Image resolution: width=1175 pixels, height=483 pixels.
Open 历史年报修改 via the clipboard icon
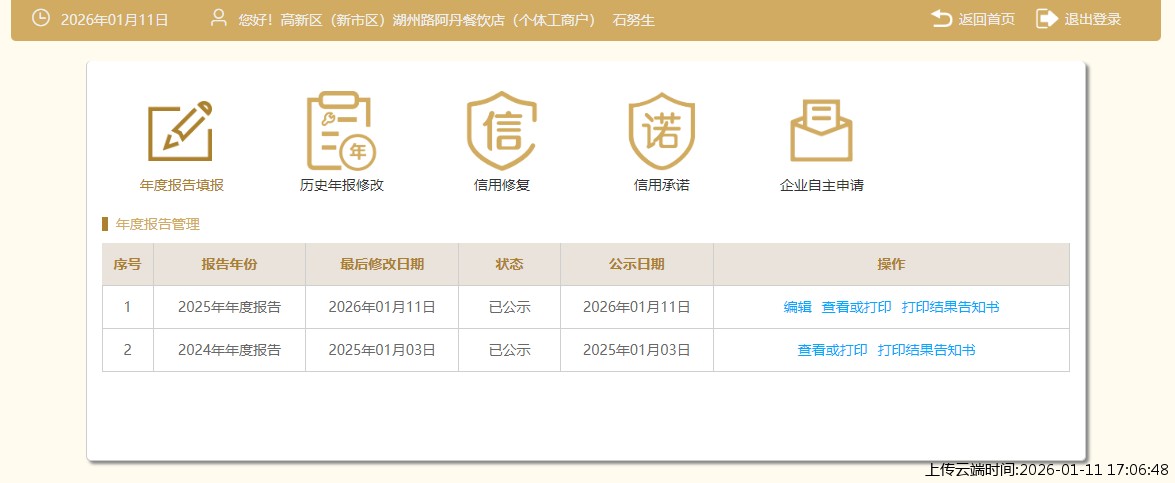point(341,131)
